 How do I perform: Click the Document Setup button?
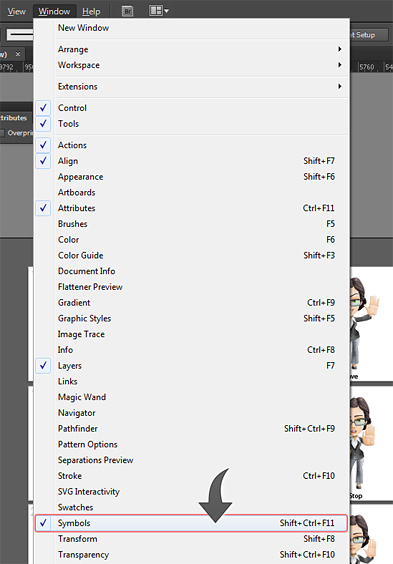pyautogui.click(x=369, y=35)
